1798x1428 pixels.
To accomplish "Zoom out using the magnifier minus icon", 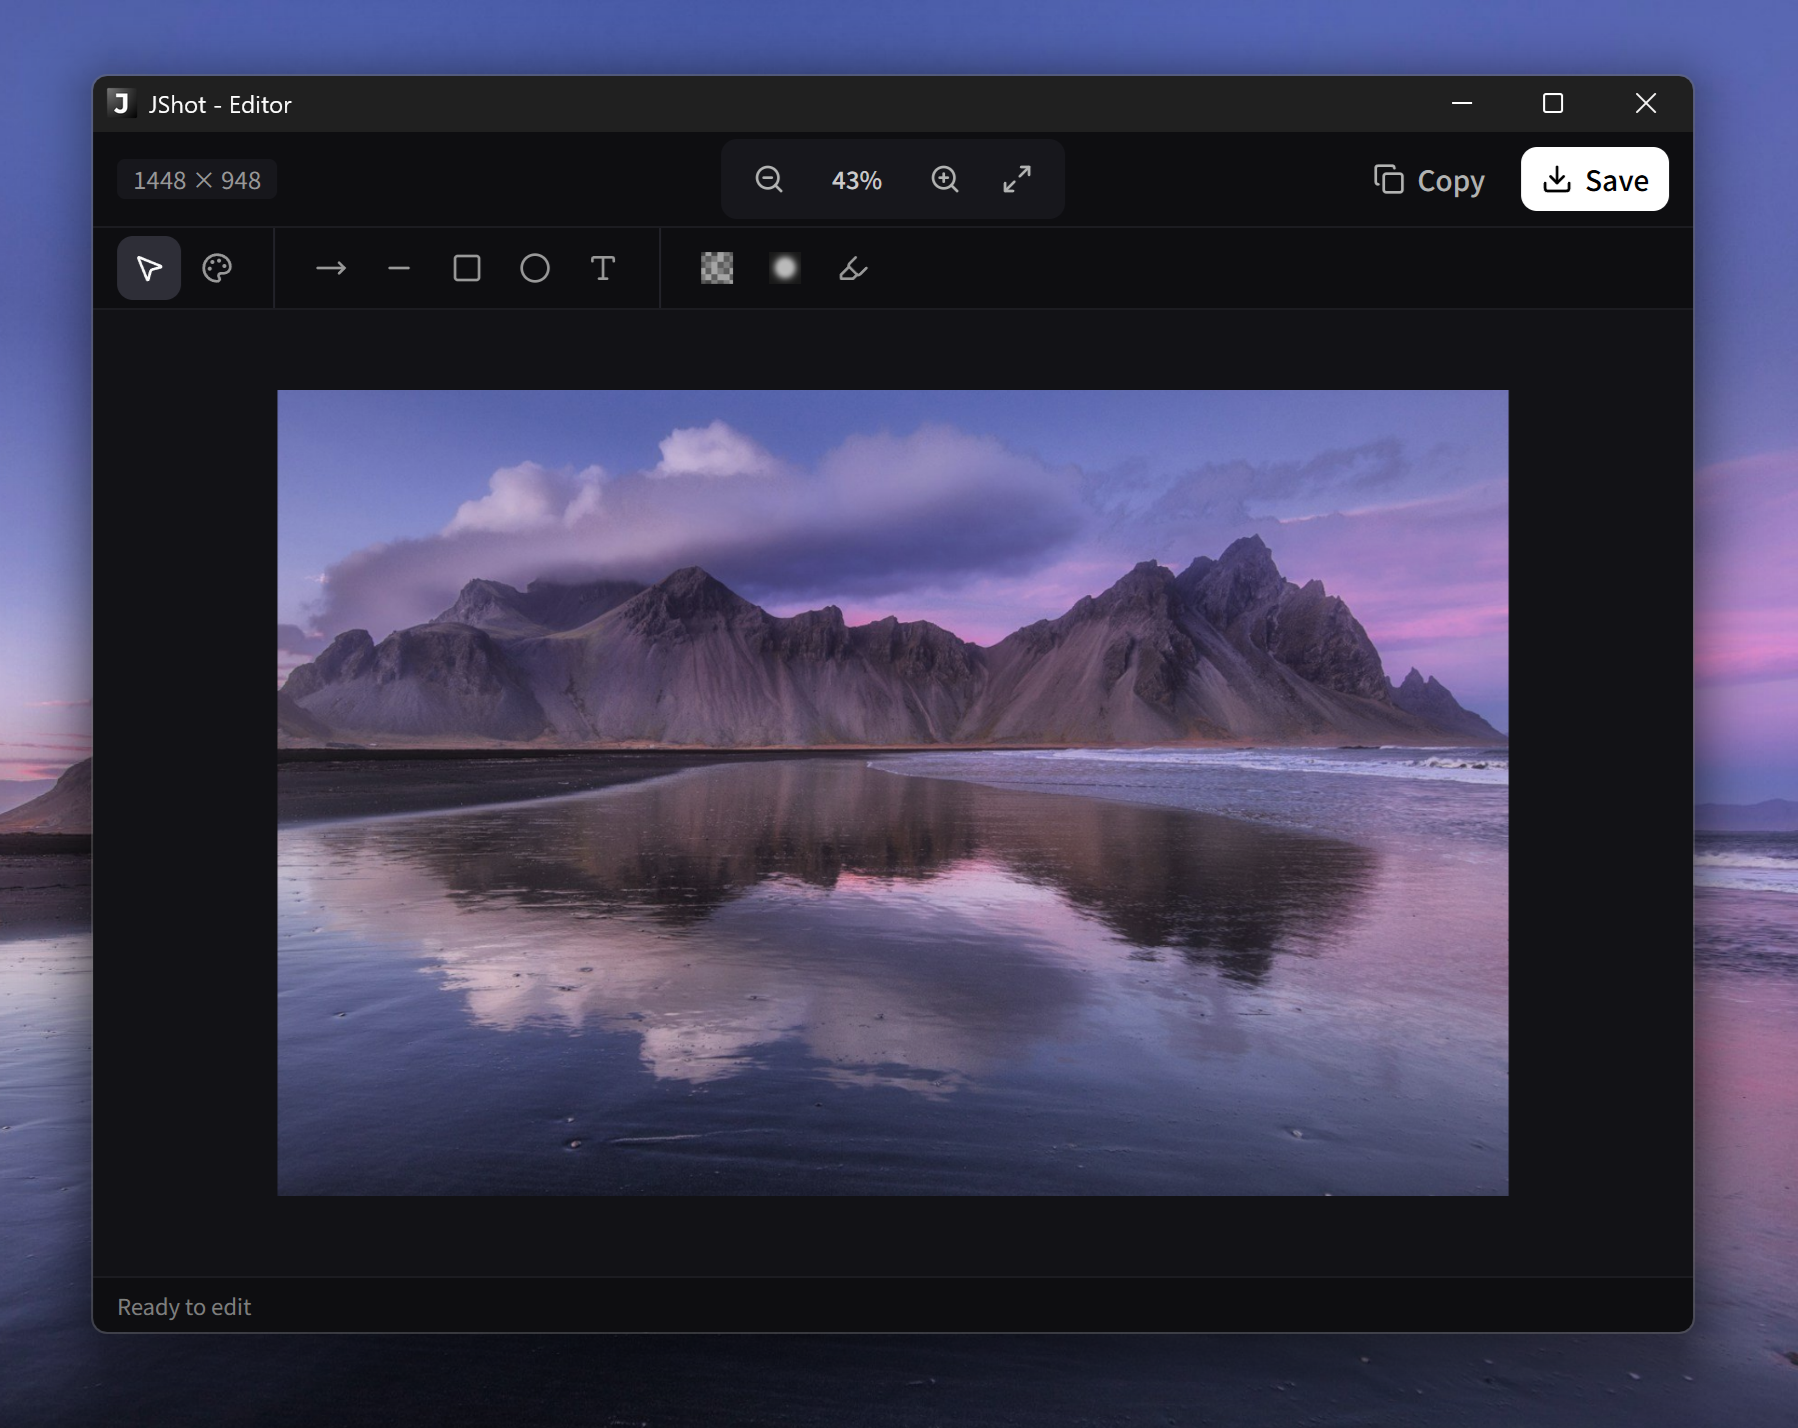I will tap(767, 179).
